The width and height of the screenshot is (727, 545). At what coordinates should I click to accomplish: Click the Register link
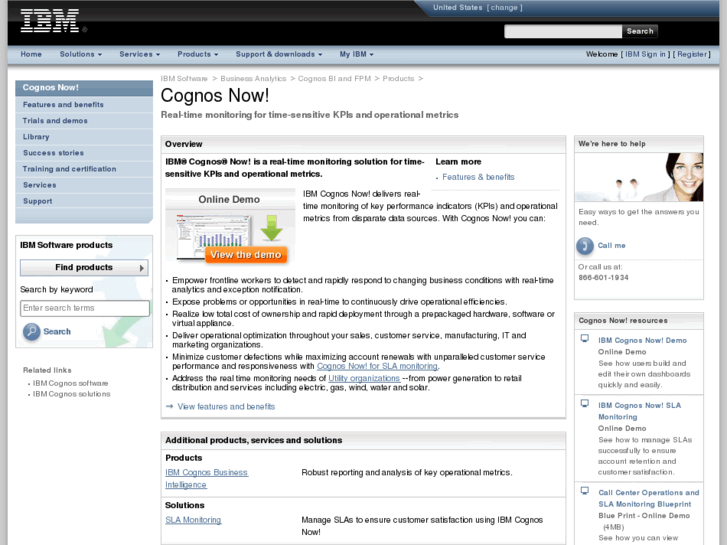coord(692,54)
